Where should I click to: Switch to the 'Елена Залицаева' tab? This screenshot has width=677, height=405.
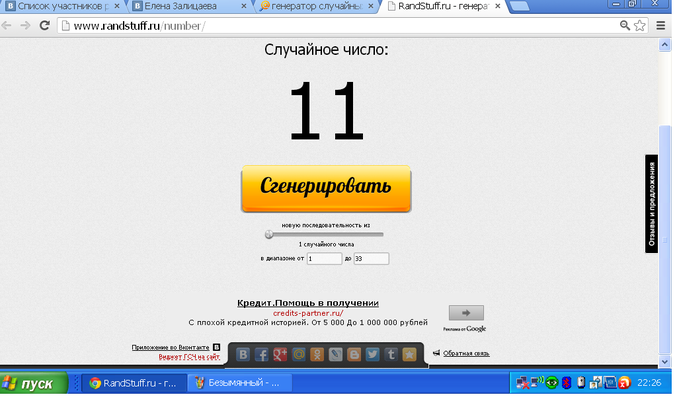tap(180, 7)
